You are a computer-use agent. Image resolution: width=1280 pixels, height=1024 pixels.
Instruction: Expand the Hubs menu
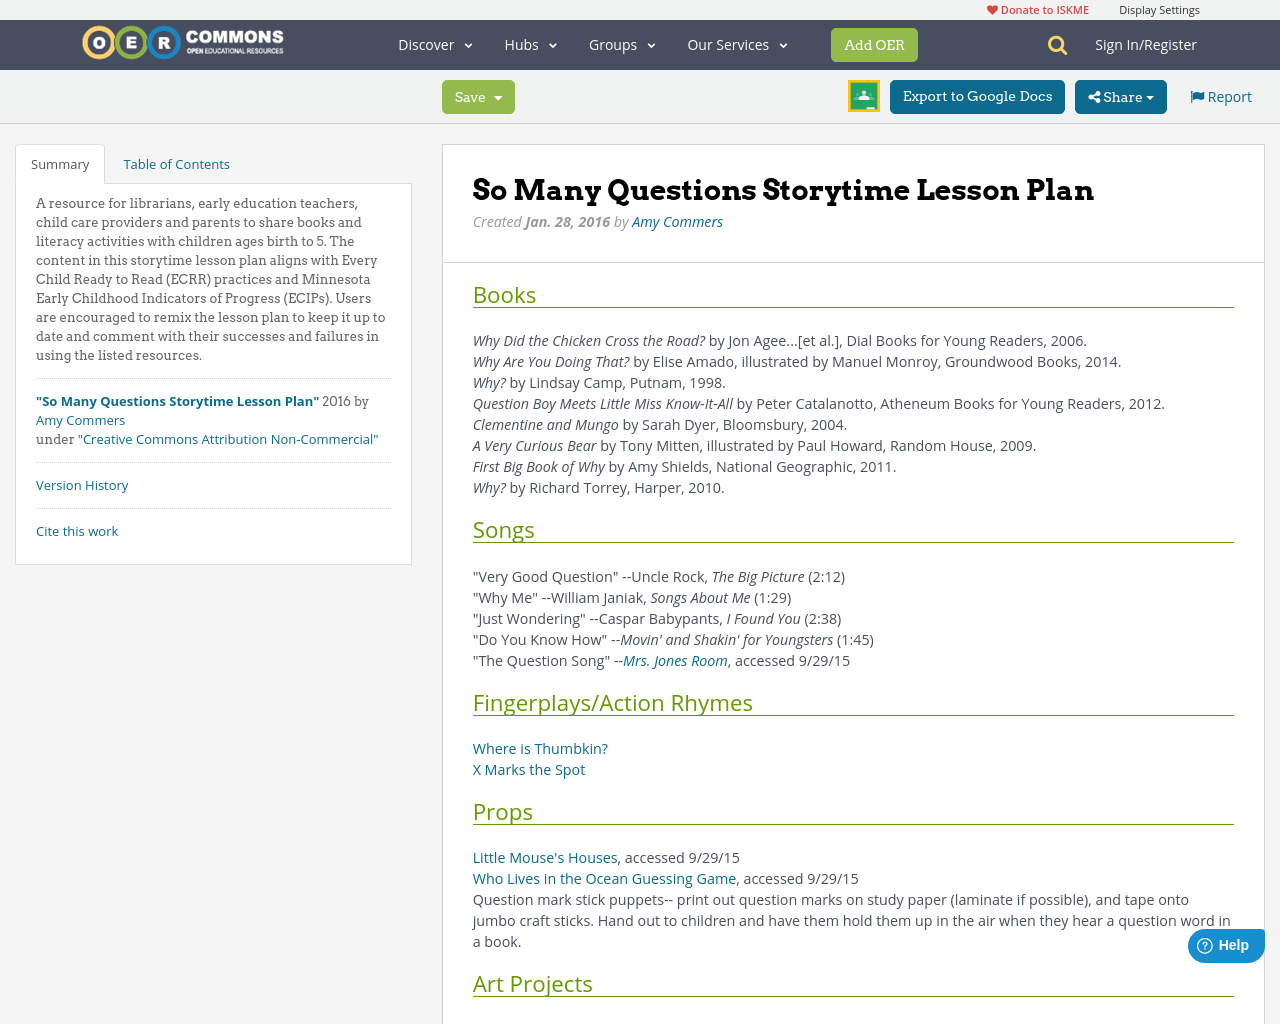(528, 44)
